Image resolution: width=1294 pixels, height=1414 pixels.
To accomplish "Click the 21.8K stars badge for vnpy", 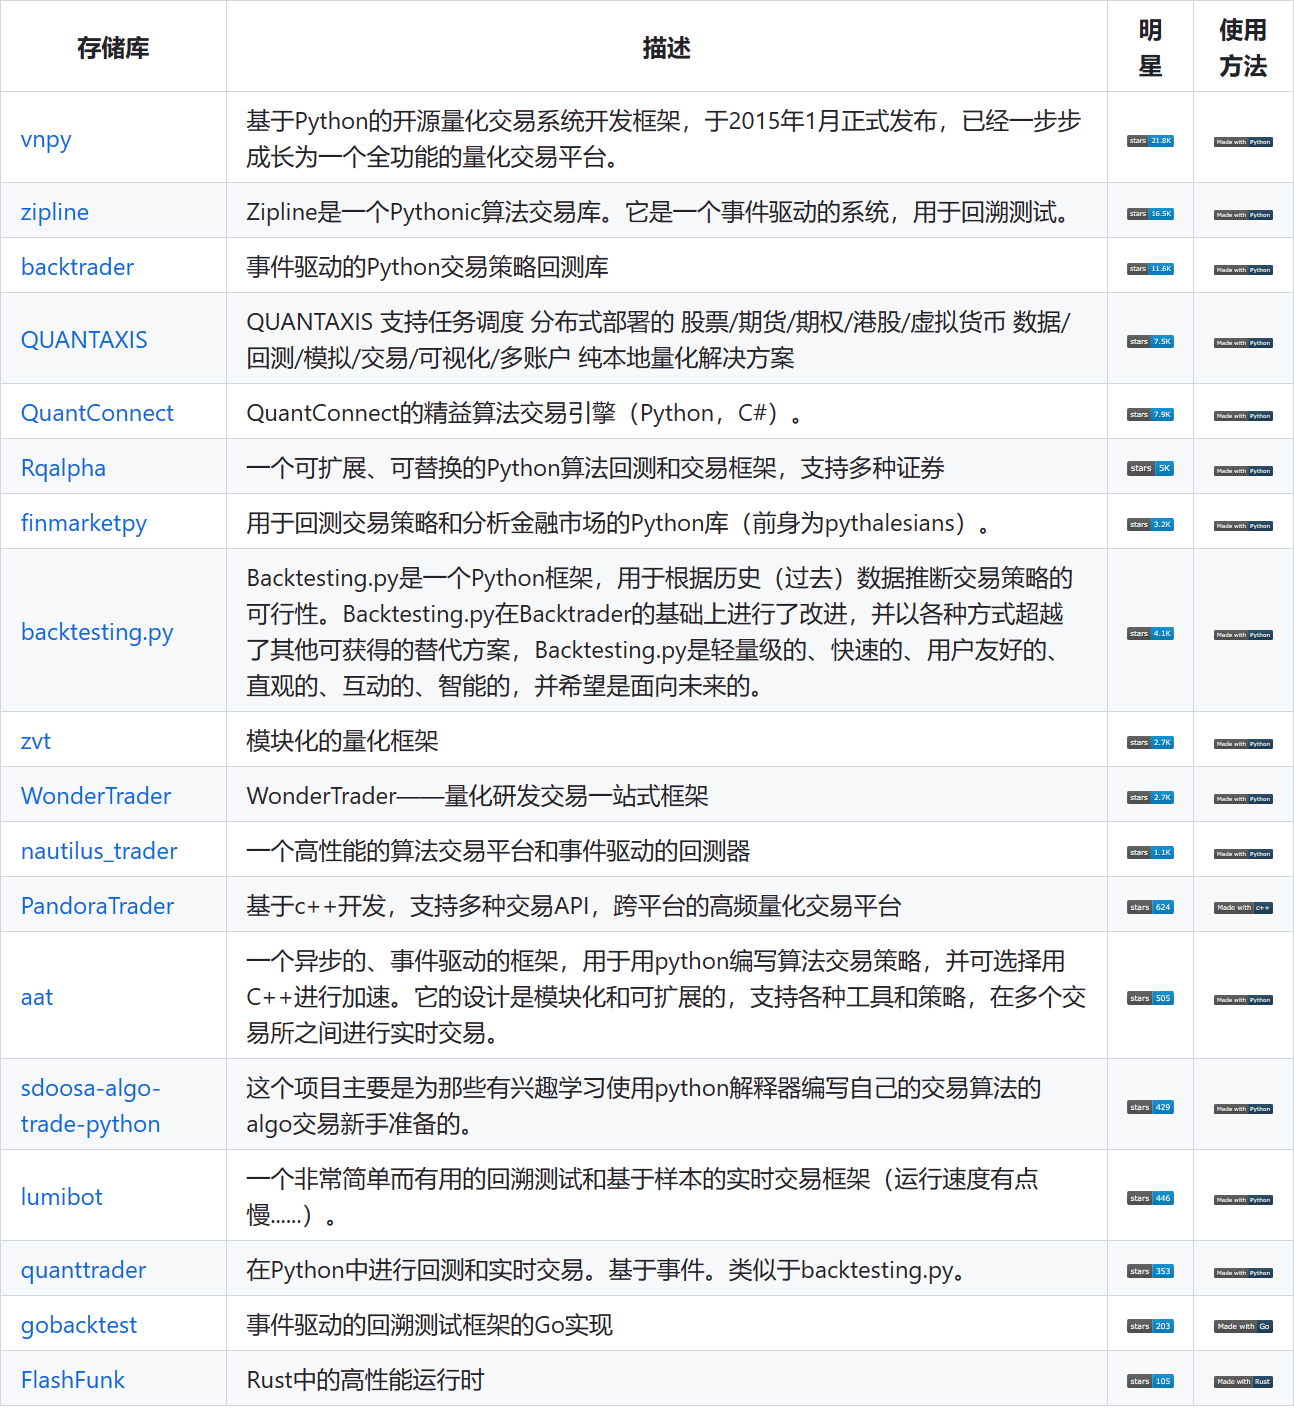I will [1150, 141].
